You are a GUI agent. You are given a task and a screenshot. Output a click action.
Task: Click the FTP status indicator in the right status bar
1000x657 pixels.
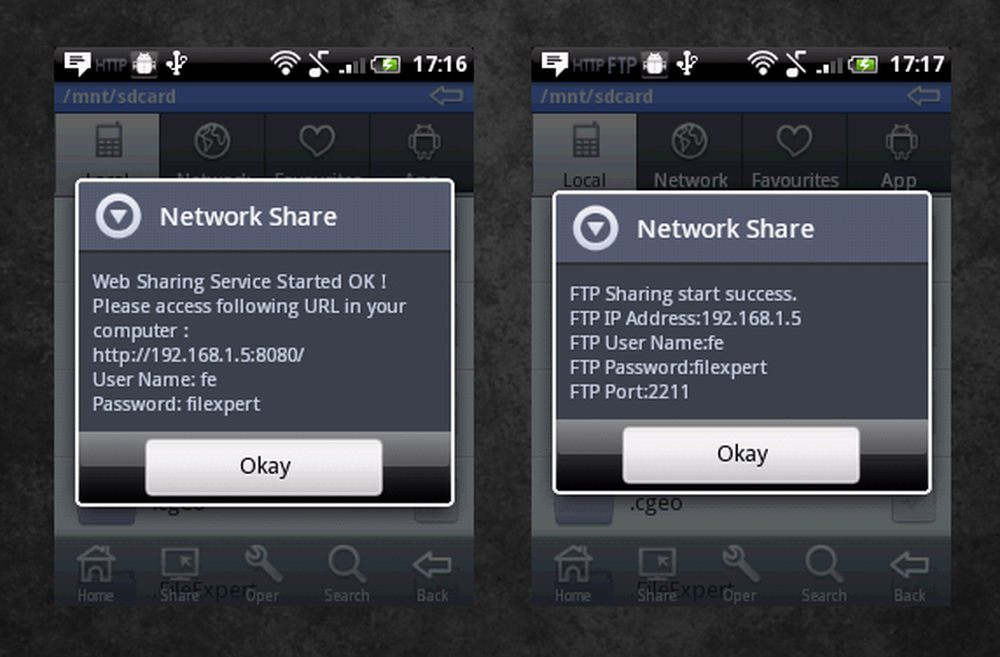(621, 64)
